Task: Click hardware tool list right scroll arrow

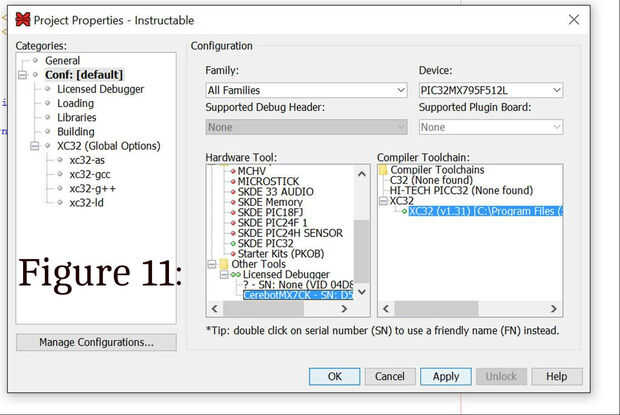Action: [x=344, y=308]
